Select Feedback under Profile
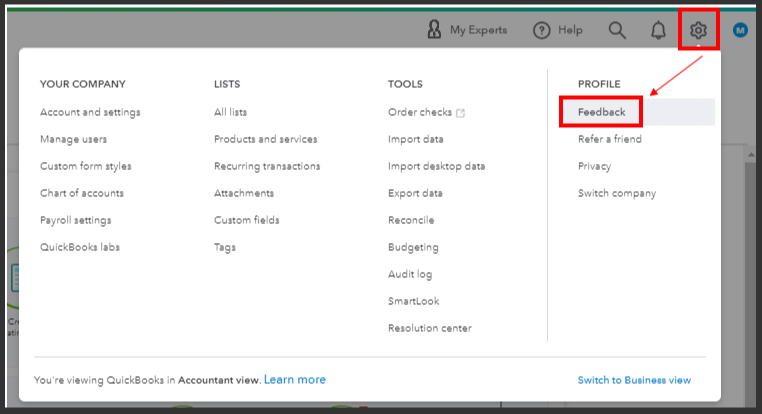The height and width of the screenshot is (414, 762). [601, 112]
